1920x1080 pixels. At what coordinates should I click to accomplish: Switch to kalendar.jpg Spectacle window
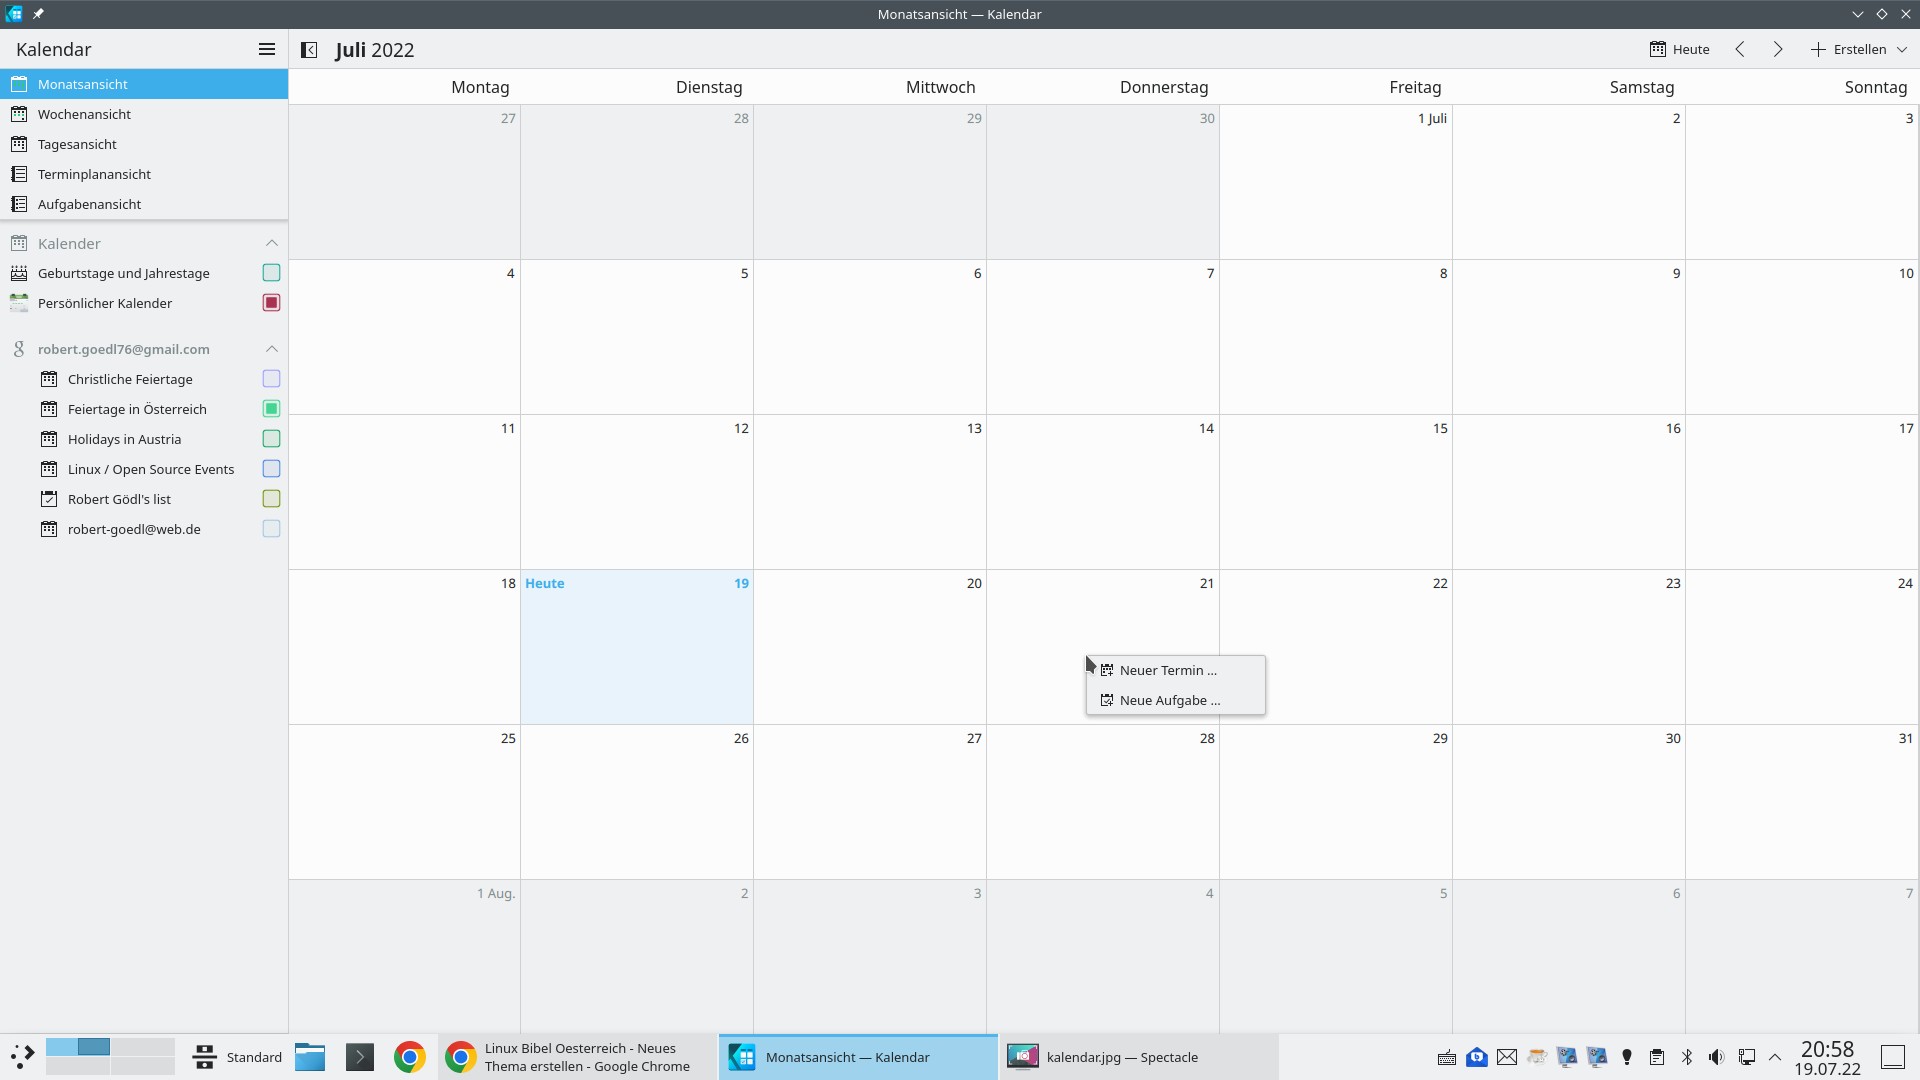click(1138, 1057)
